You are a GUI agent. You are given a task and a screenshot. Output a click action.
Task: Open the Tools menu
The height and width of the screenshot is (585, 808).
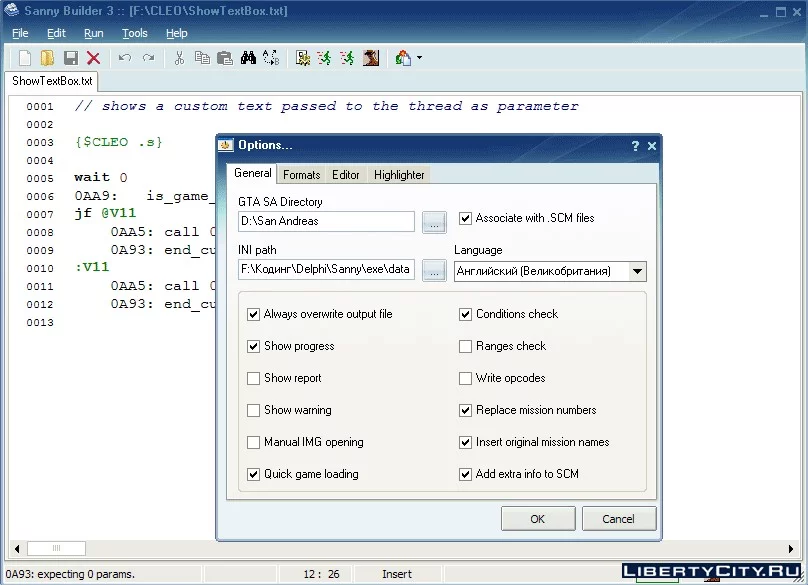pyautogui.click(x=135, y=34)
